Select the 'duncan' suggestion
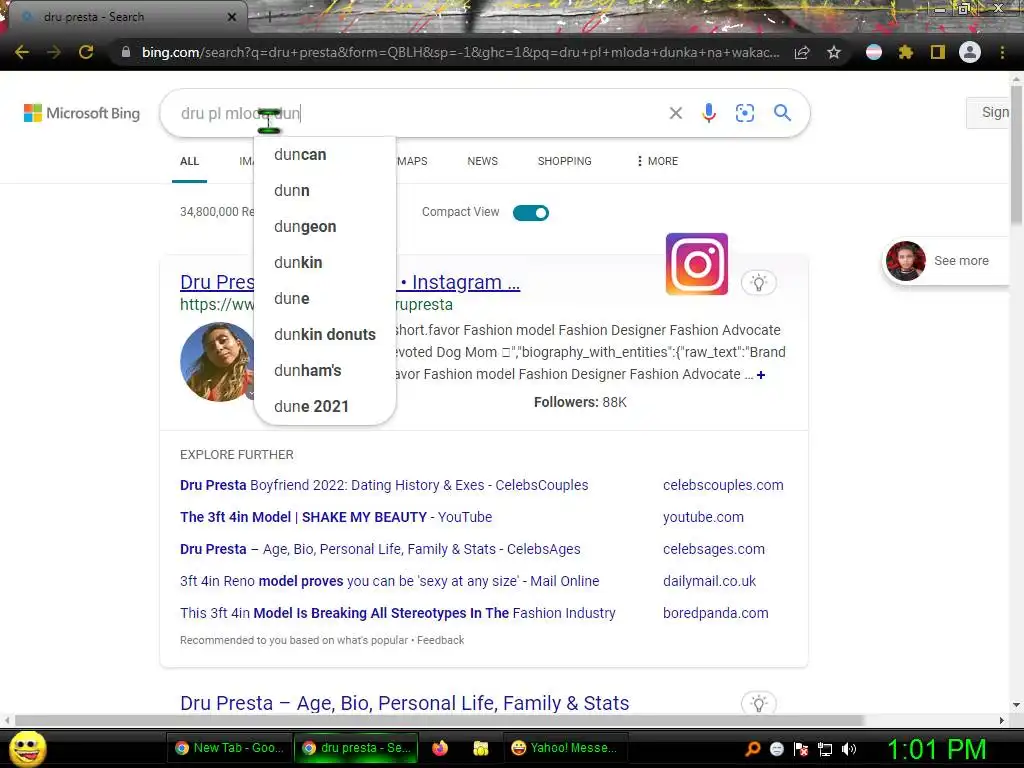This screenshot has width=1024, height=768. 325,155
